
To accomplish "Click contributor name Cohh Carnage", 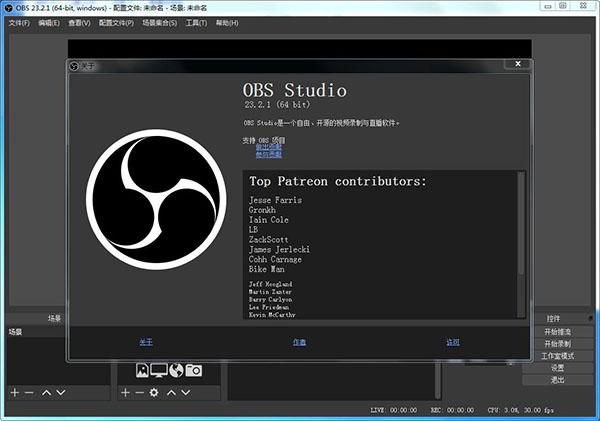I will point(275,259).
